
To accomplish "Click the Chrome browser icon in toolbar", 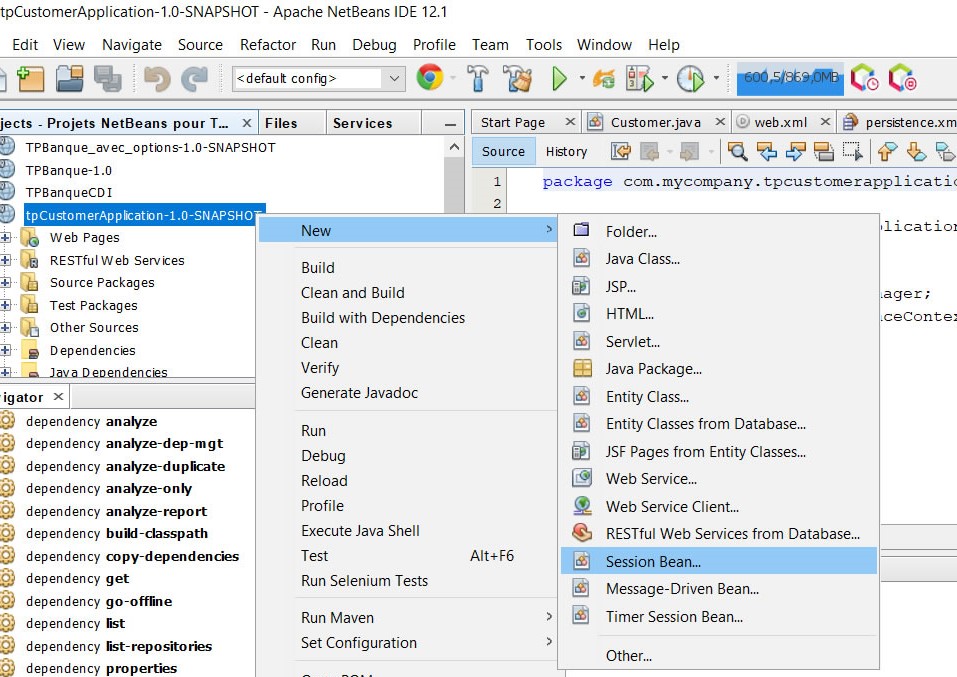I will pos(430,78).
